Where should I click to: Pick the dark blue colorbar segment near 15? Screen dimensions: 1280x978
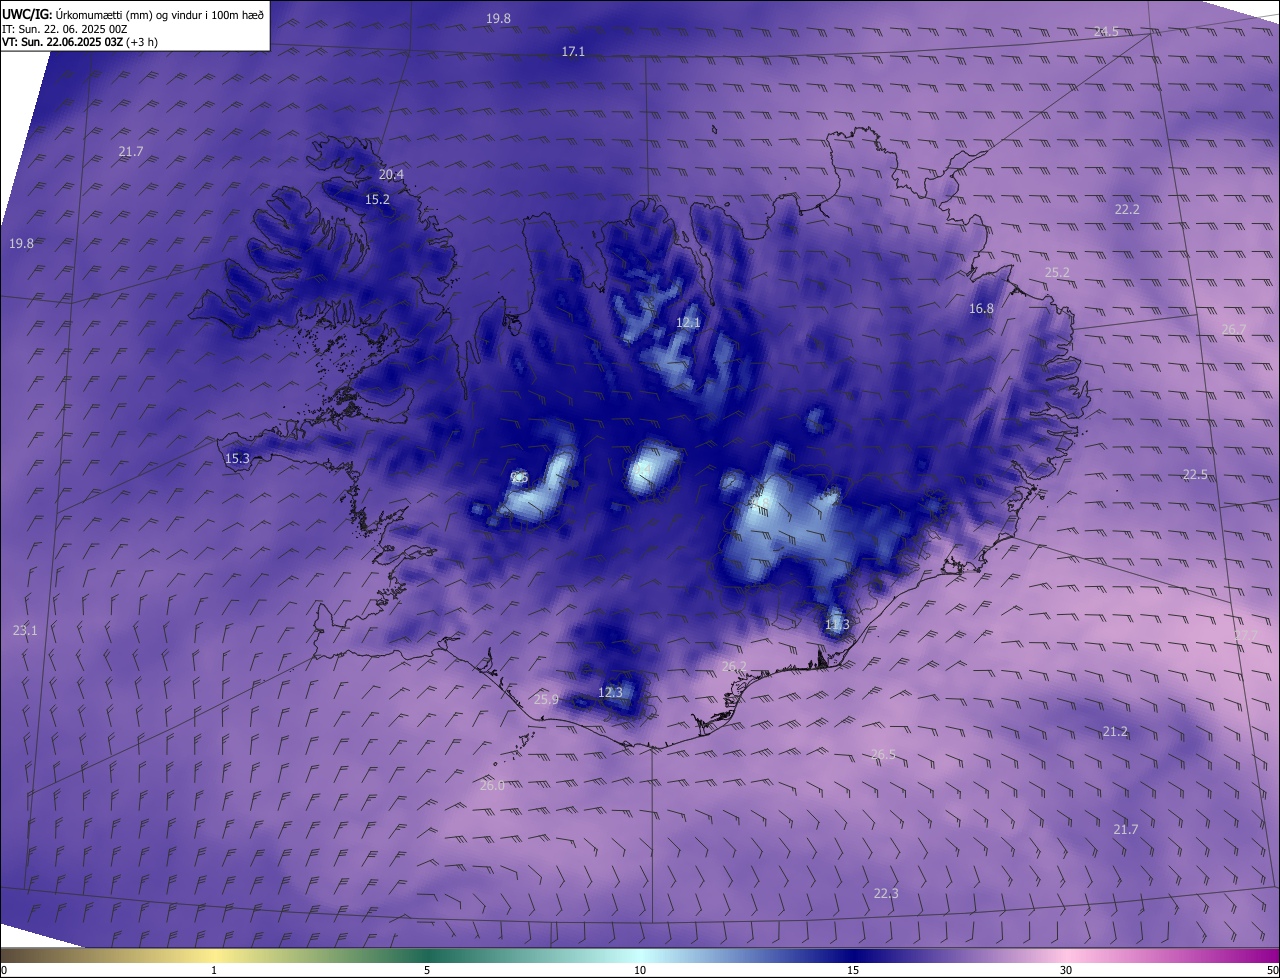tap(853, 955)
